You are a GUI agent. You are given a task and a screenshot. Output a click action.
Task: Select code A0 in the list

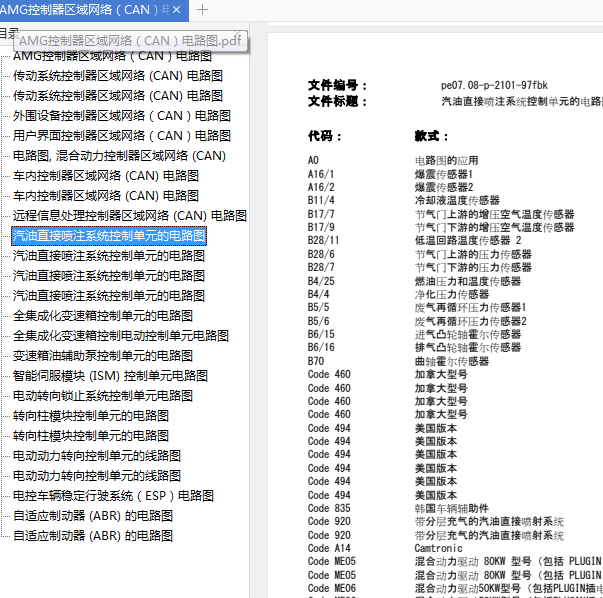313,160
